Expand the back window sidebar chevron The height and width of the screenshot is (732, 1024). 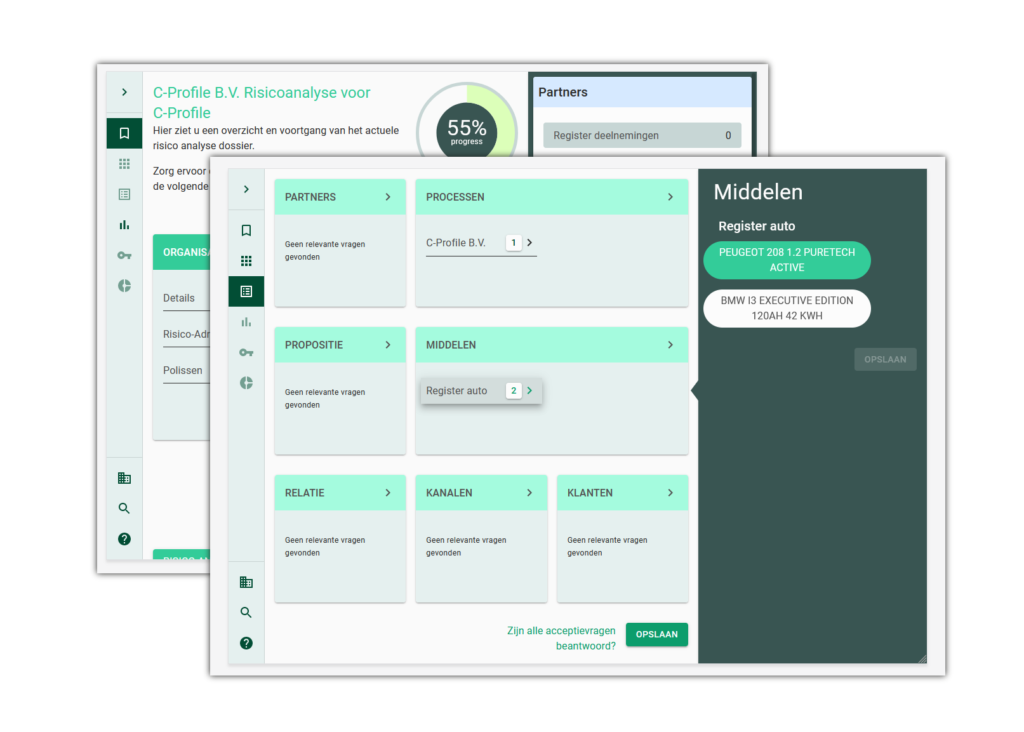coord(124,92)
